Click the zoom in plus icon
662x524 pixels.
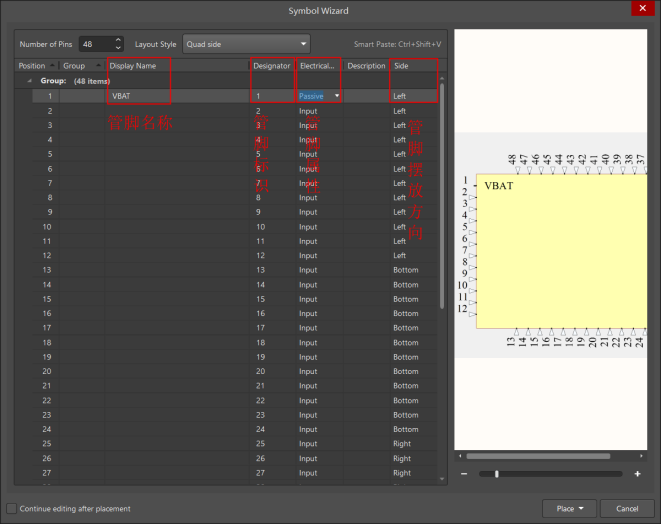click(x=637, y=474)
